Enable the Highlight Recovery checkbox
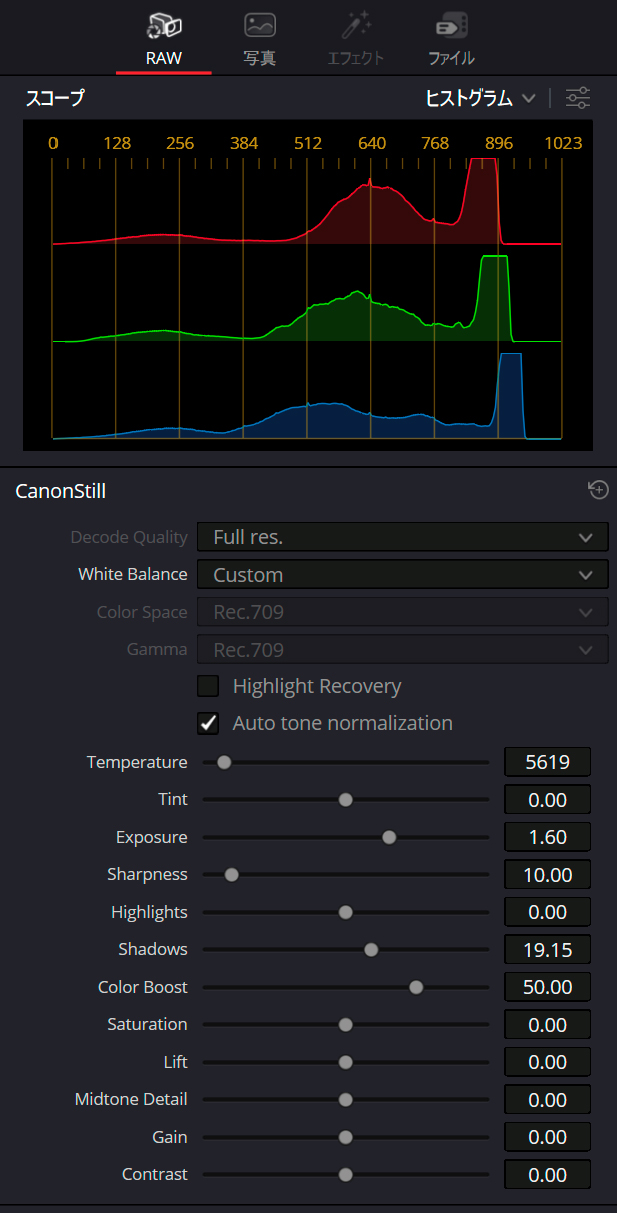The image size is (617, 1213). point(208,686)
